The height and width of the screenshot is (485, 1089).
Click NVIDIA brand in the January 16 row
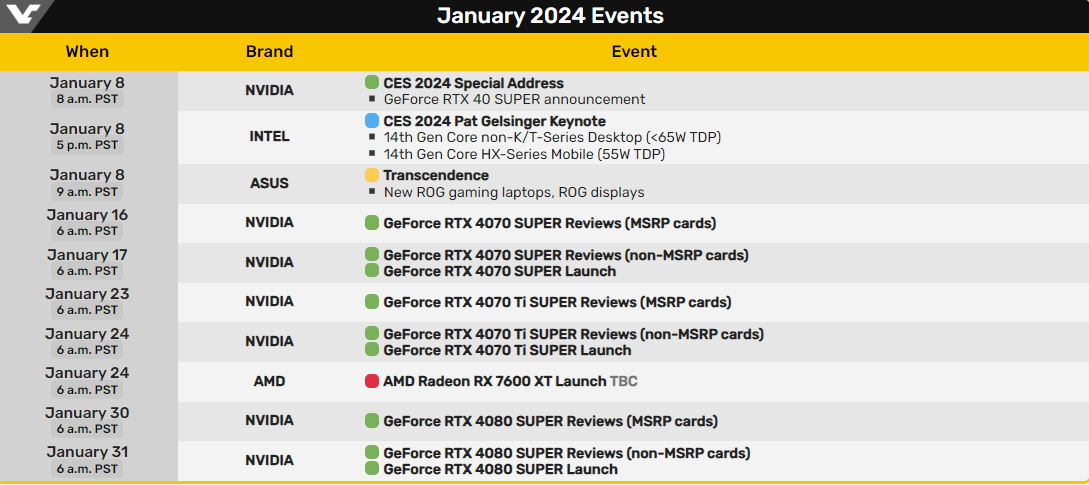click(269, 222)
